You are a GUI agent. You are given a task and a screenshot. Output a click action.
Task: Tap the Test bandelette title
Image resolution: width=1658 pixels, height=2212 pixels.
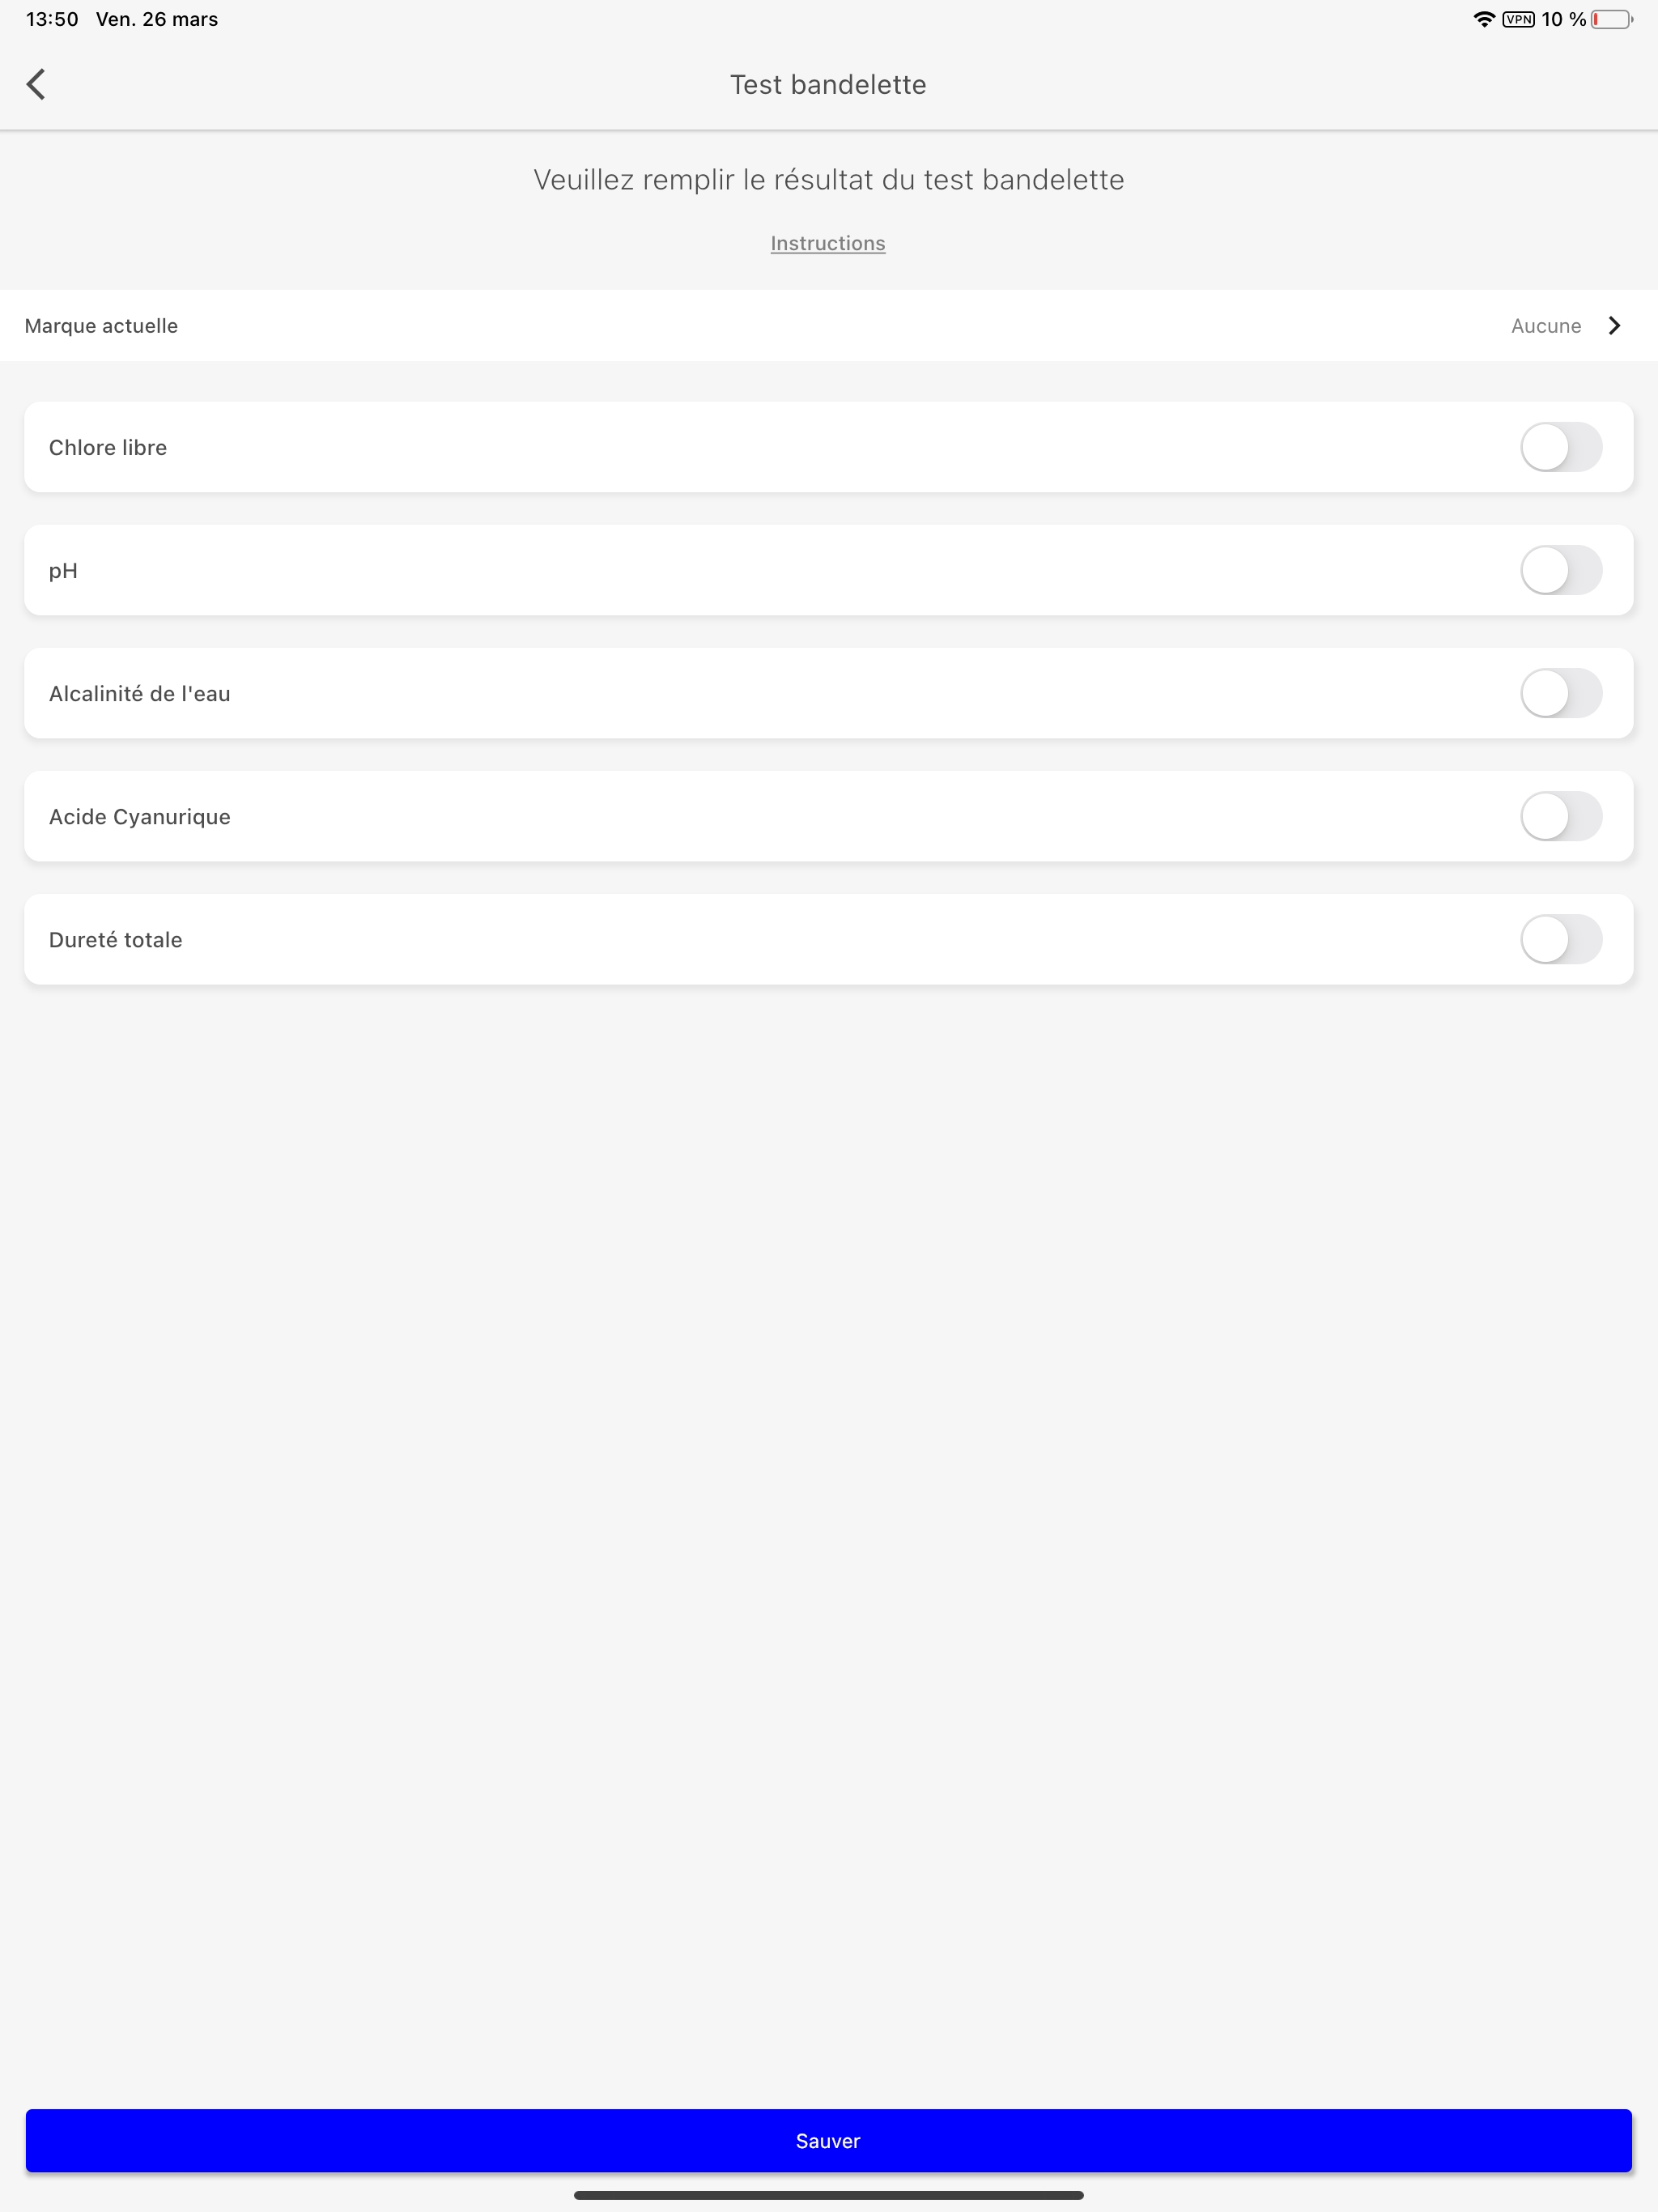828,84
